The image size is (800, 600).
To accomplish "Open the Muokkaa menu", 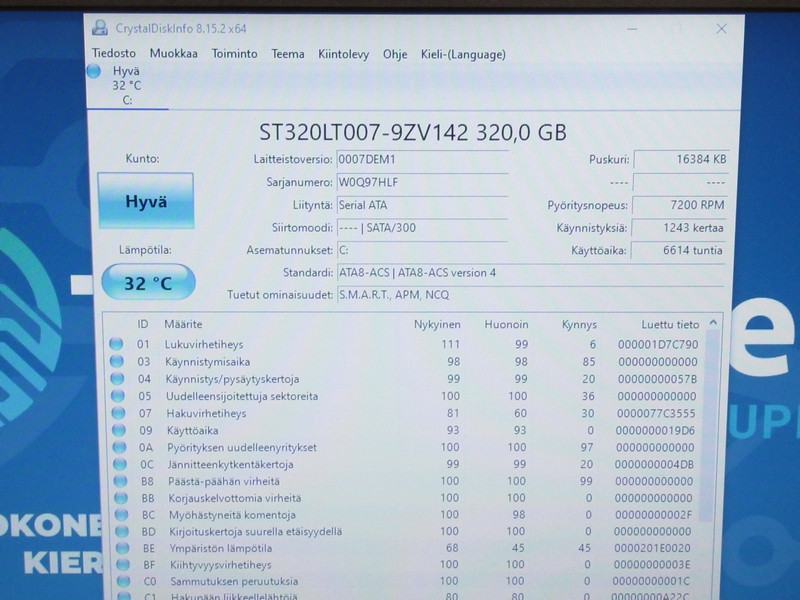I will [173, 54].
